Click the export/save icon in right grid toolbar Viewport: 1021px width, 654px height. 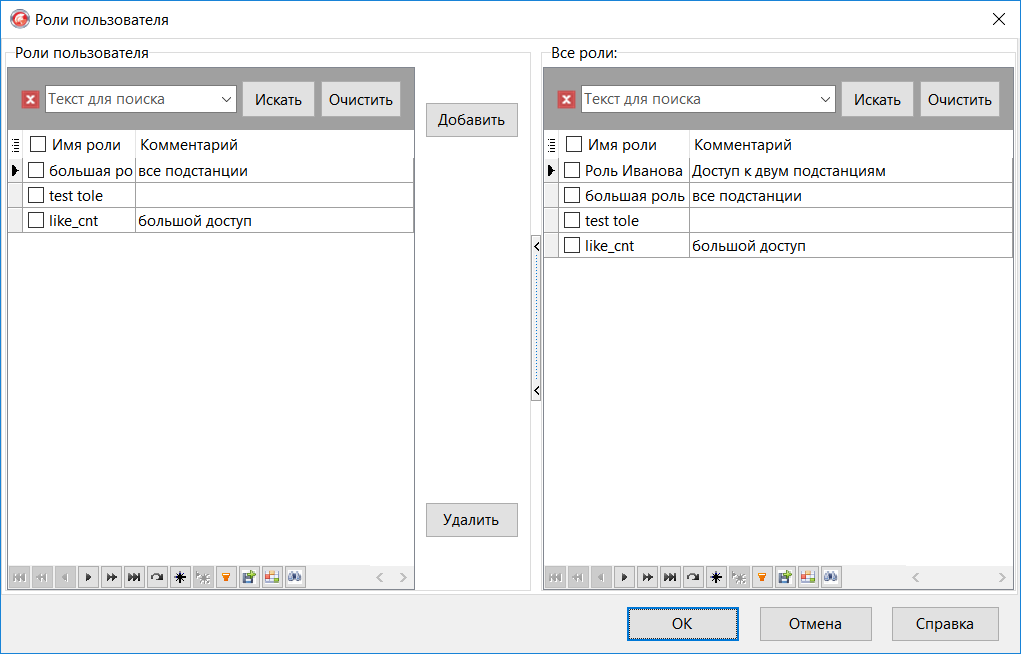click(785, 577)
